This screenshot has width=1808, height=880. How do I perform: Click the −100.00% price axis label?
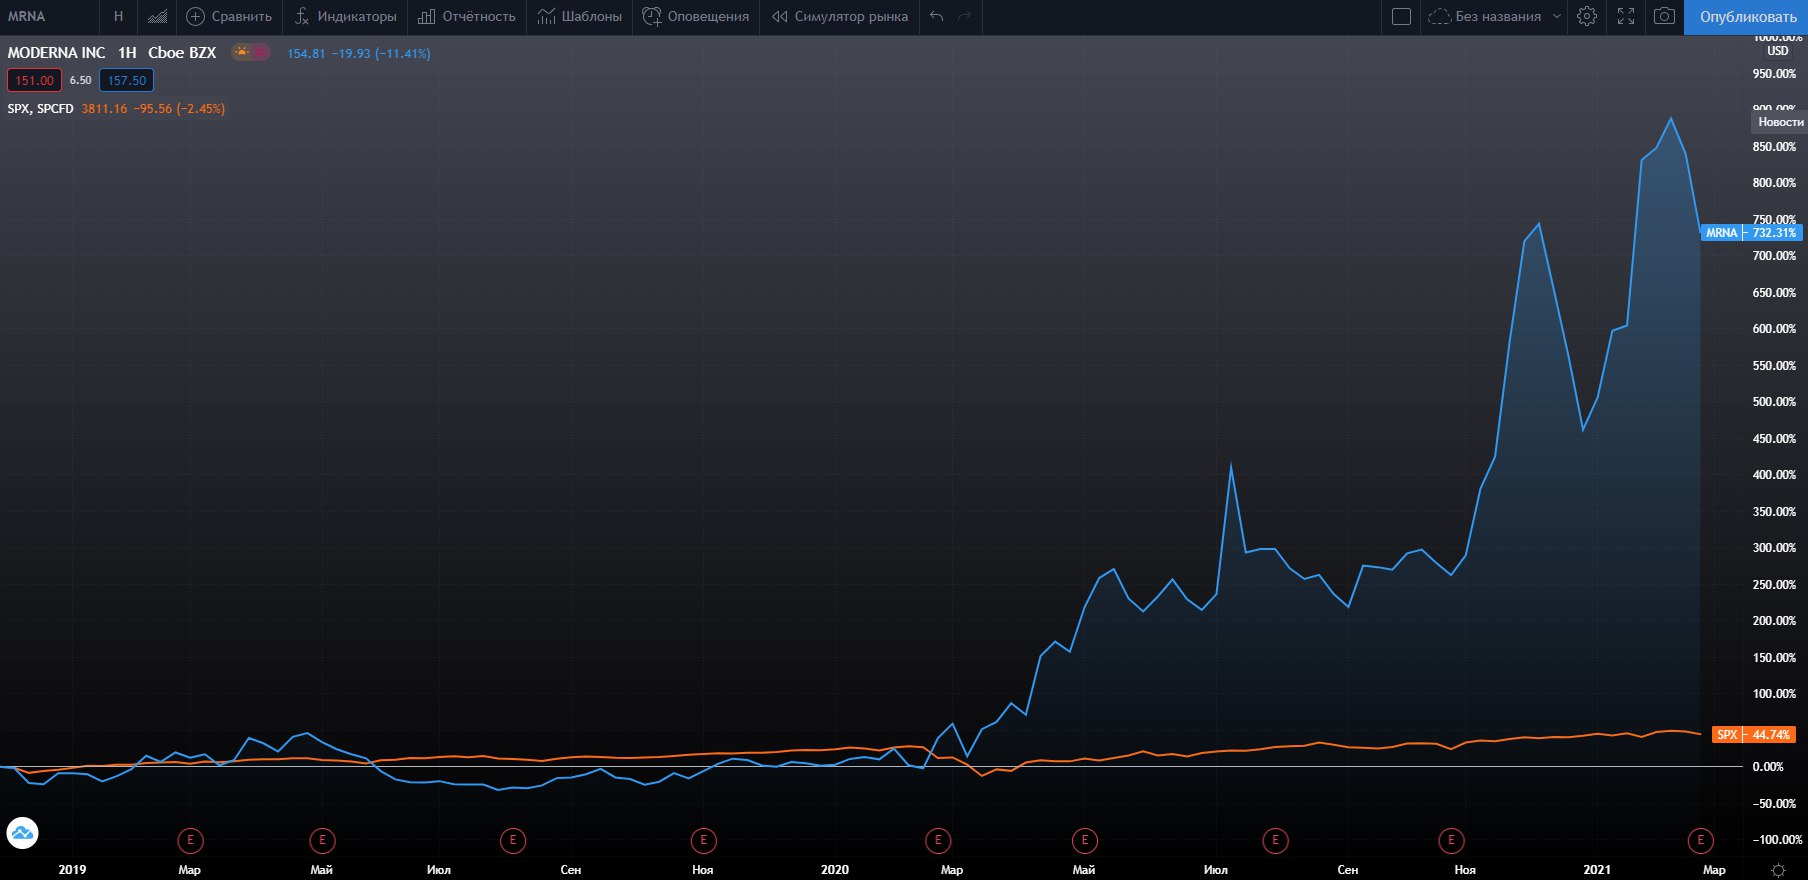click(x=1777, y=840)
